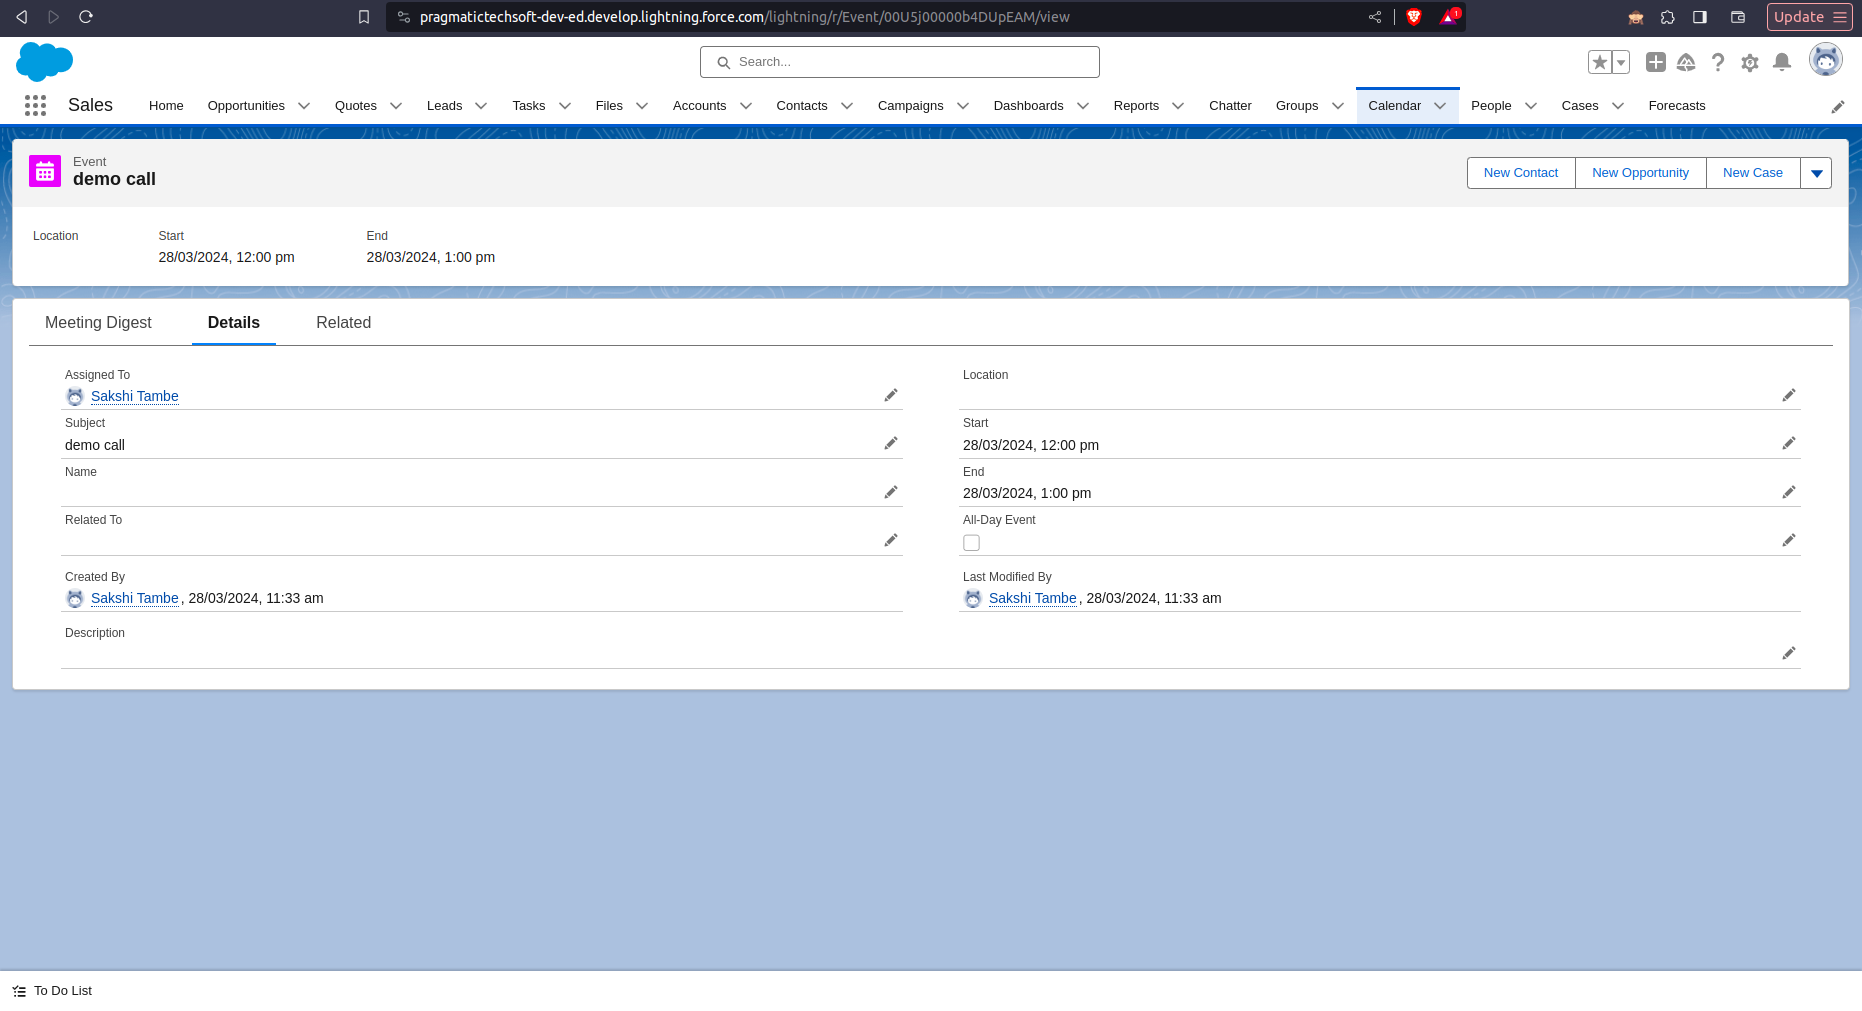Screen dimensions: 1862x1011
Task: Toggle the browser sidebar panel icon
Action: point(1700,17)
